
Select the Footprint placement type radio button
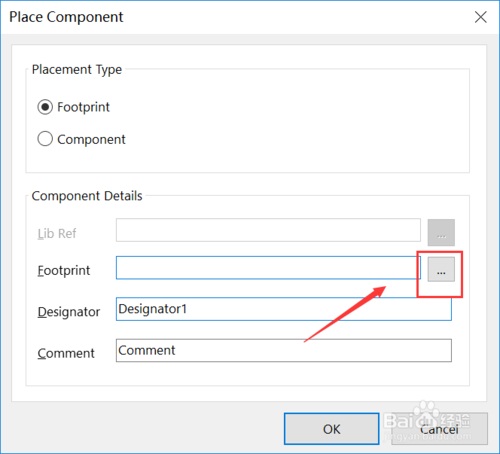45,107
